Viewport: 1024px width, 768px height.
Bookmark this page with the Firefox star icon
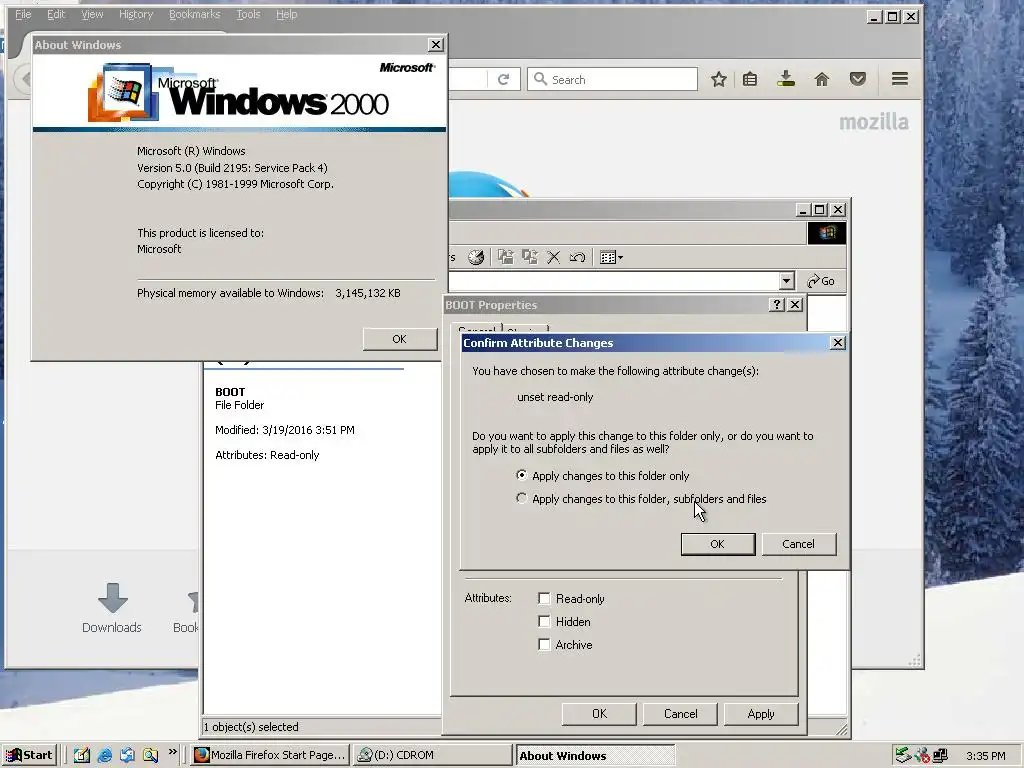click(x=718, y=80)
